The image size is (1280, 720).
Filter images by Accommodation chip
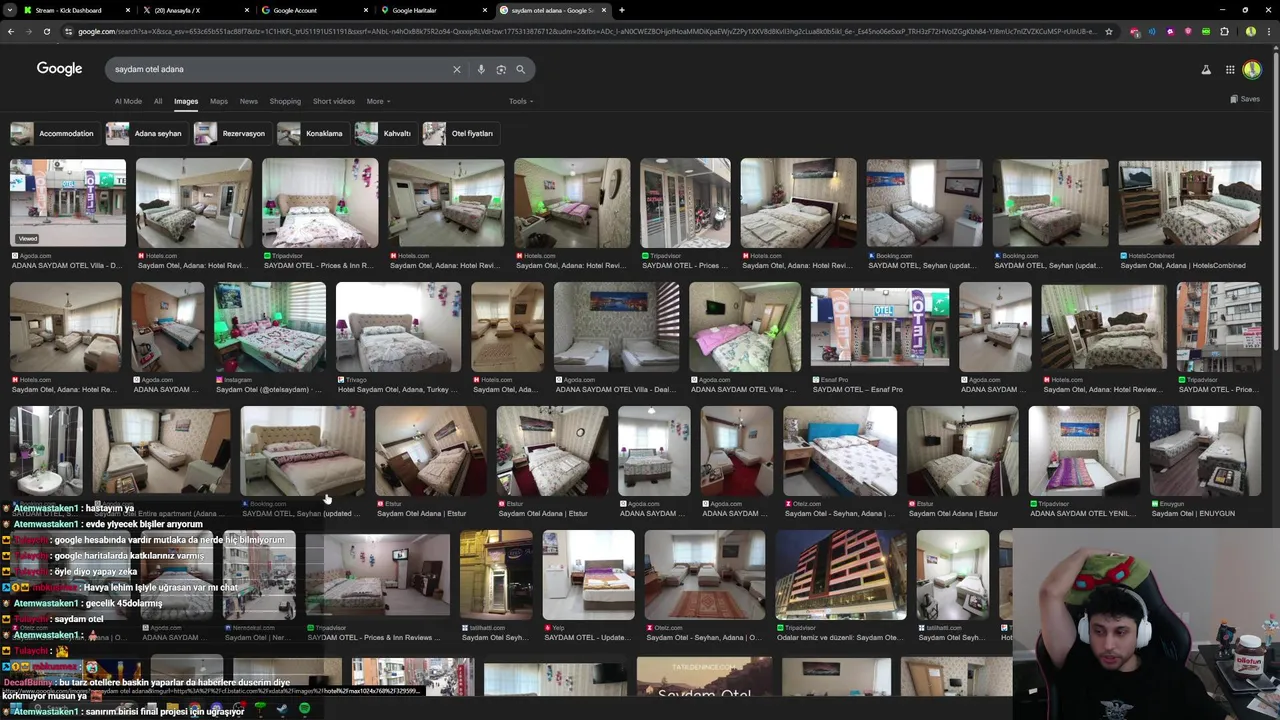(x=53, y=133)
